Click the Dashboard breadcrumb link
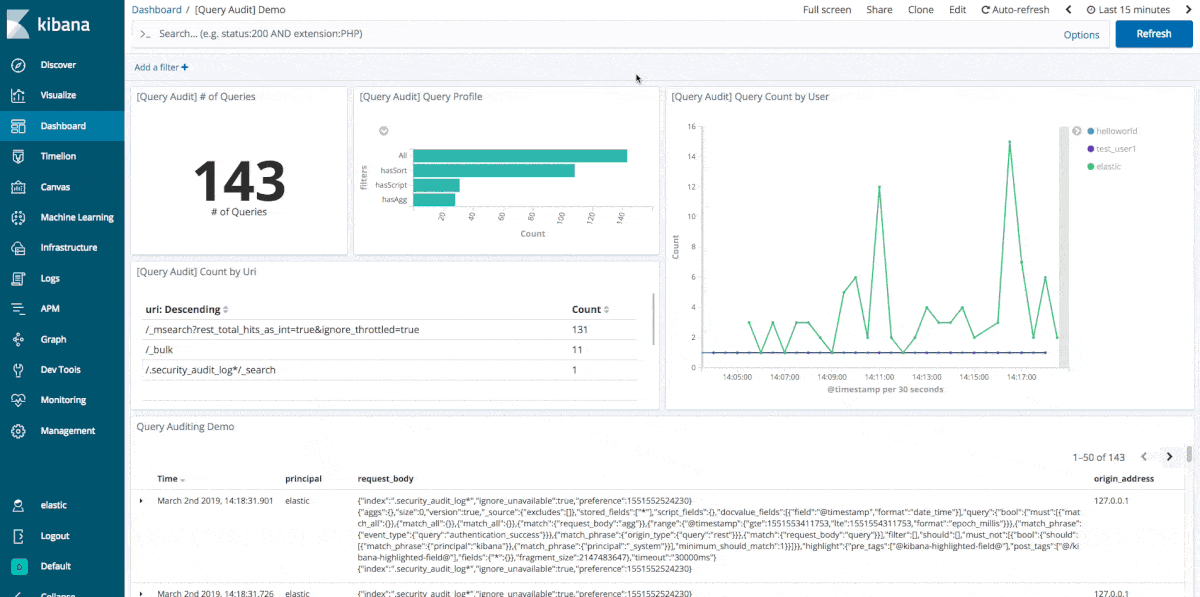 point(155,10)
